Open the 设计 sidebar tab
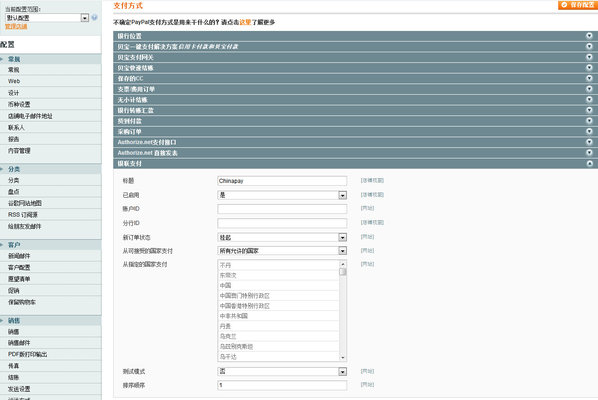This screenshot has height=400, width=598. 51,93
